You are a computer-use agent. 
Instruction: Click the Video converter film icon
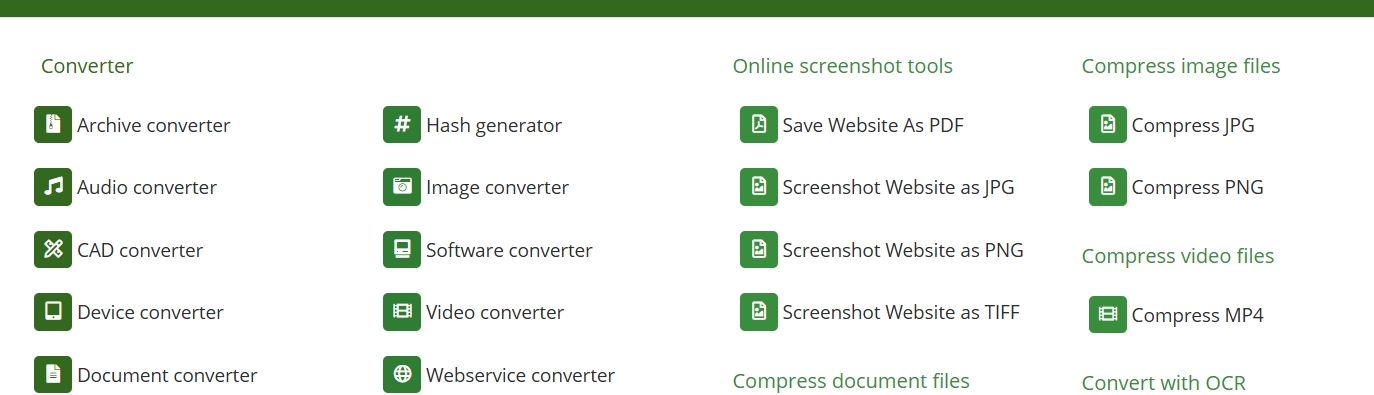click(402, 312)
